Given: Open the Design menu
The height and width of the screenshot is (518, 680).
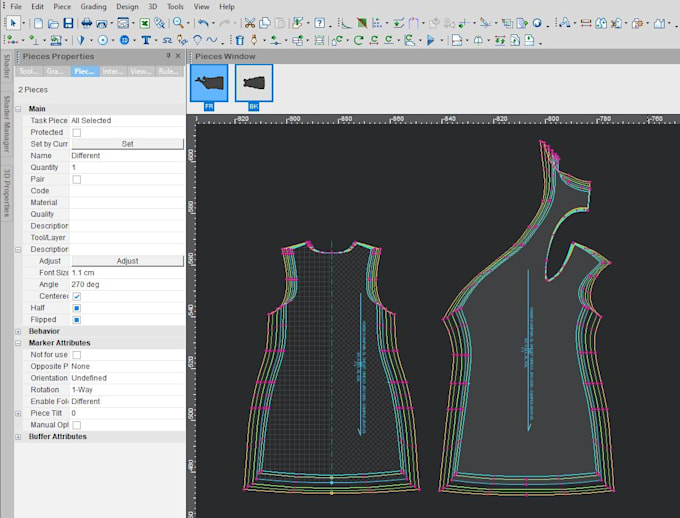Looking at the screenshot, I should [127, 7].
